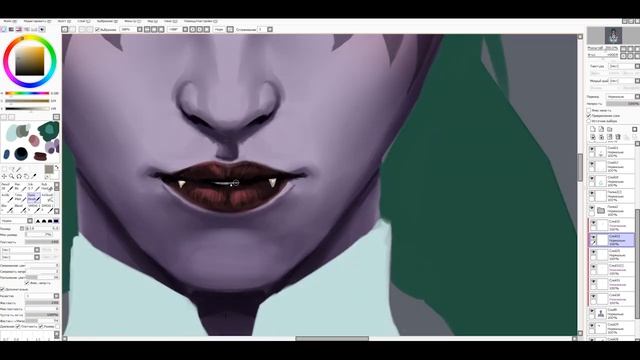Image resolution: width=640 pixels, height=360 pixels.
Task: Select the zoom magnifier tool
Action: pyautogui.click(x=11, y=176)
